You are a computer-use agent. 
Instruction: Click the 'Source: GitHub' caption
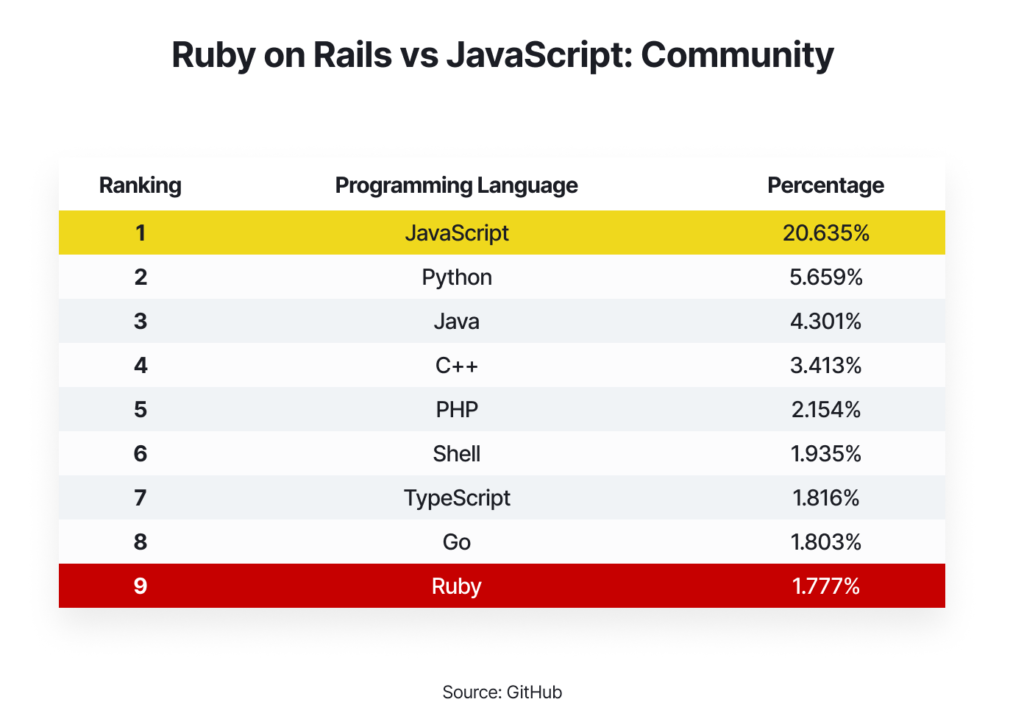tap(509, 692)
